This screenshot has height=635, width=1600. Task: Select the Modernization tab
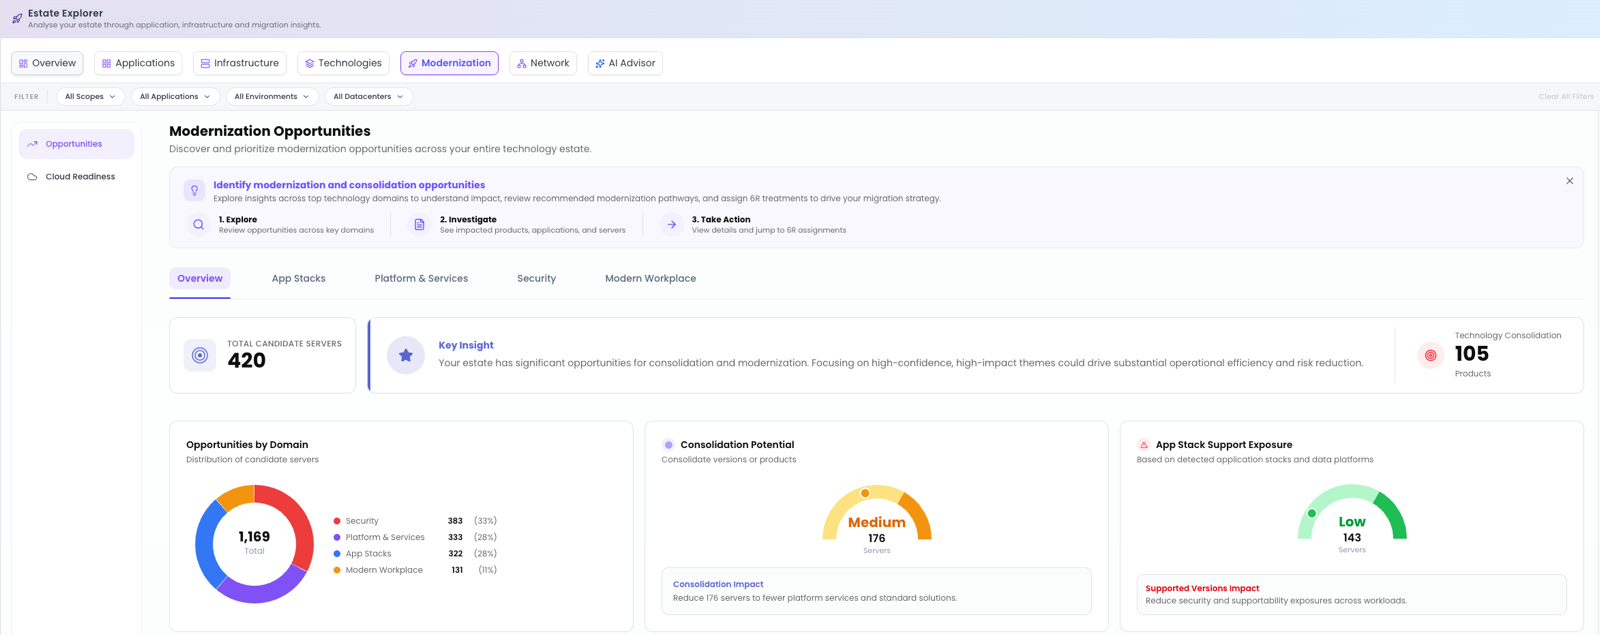(x=449, y=63)
